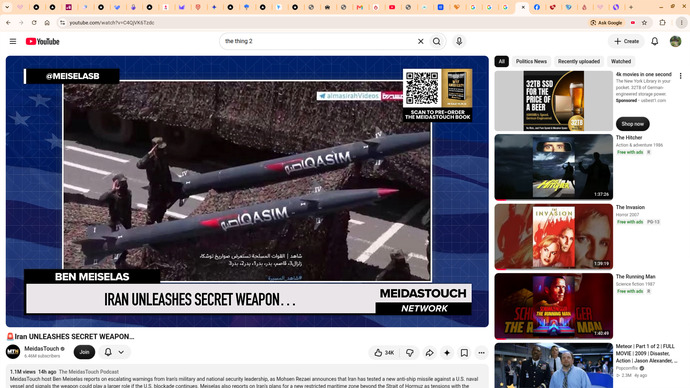690x388 pixels.
Task: Open the notifications bell in header
Action: (x=655, y=41)
